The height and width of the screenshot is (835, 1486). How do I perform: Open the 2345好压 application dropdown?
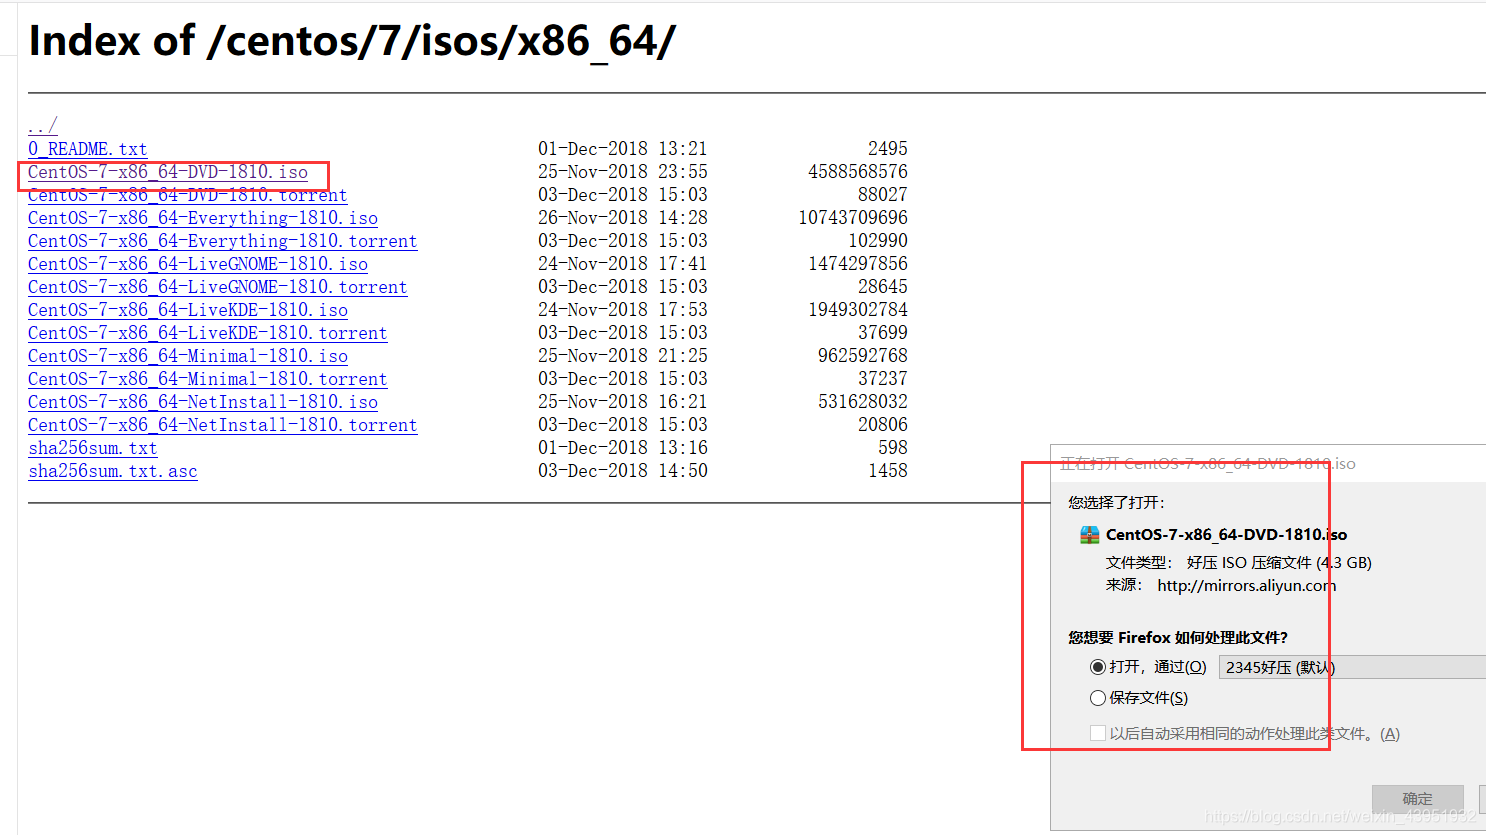pyautogui.click(x=1352, y=667)
